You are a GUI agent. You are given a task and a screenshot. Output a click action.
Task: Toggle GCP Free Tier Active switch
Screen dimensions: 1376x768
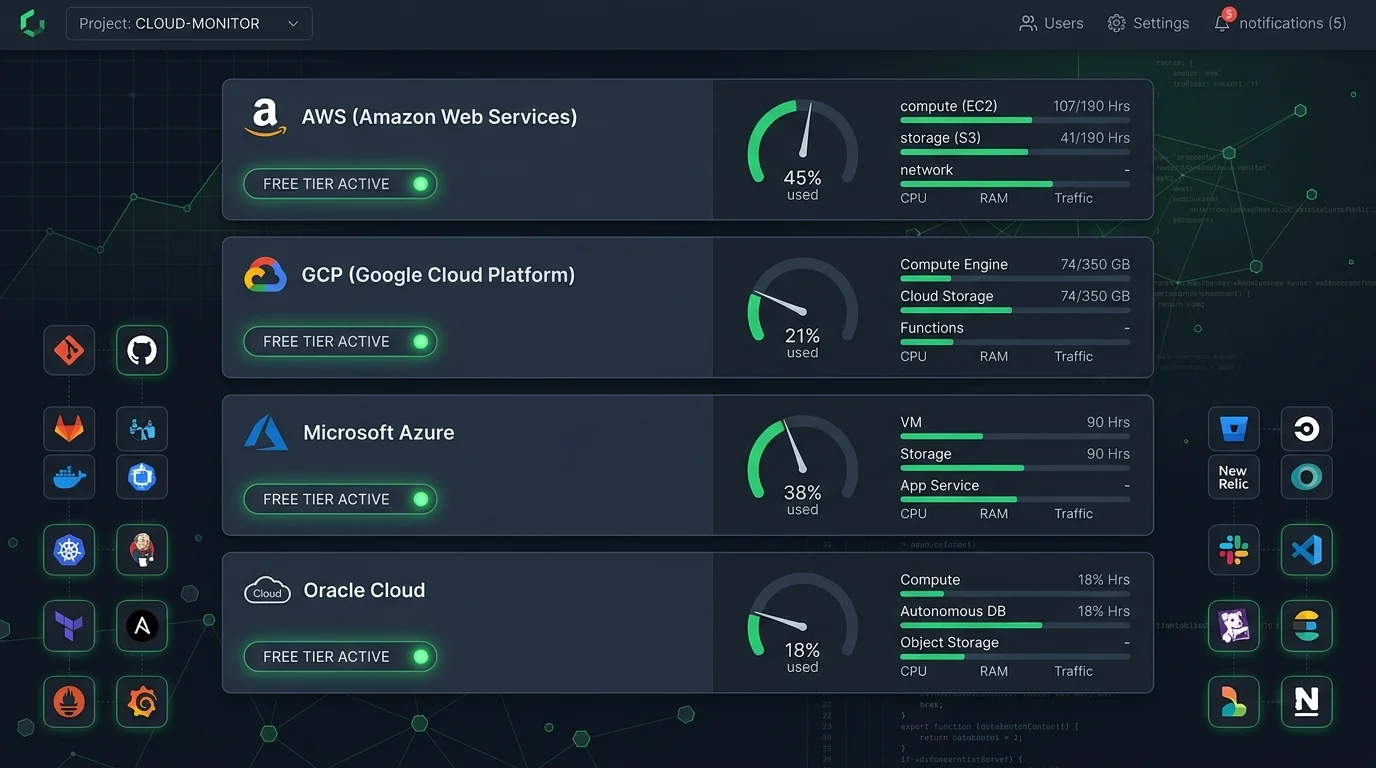click(340, 341)
